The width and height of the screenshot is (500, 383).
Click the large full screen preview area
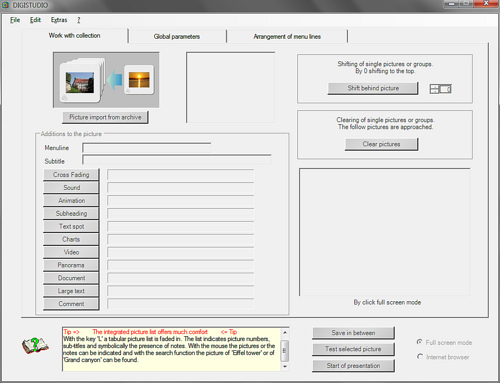tap(385, 232)
